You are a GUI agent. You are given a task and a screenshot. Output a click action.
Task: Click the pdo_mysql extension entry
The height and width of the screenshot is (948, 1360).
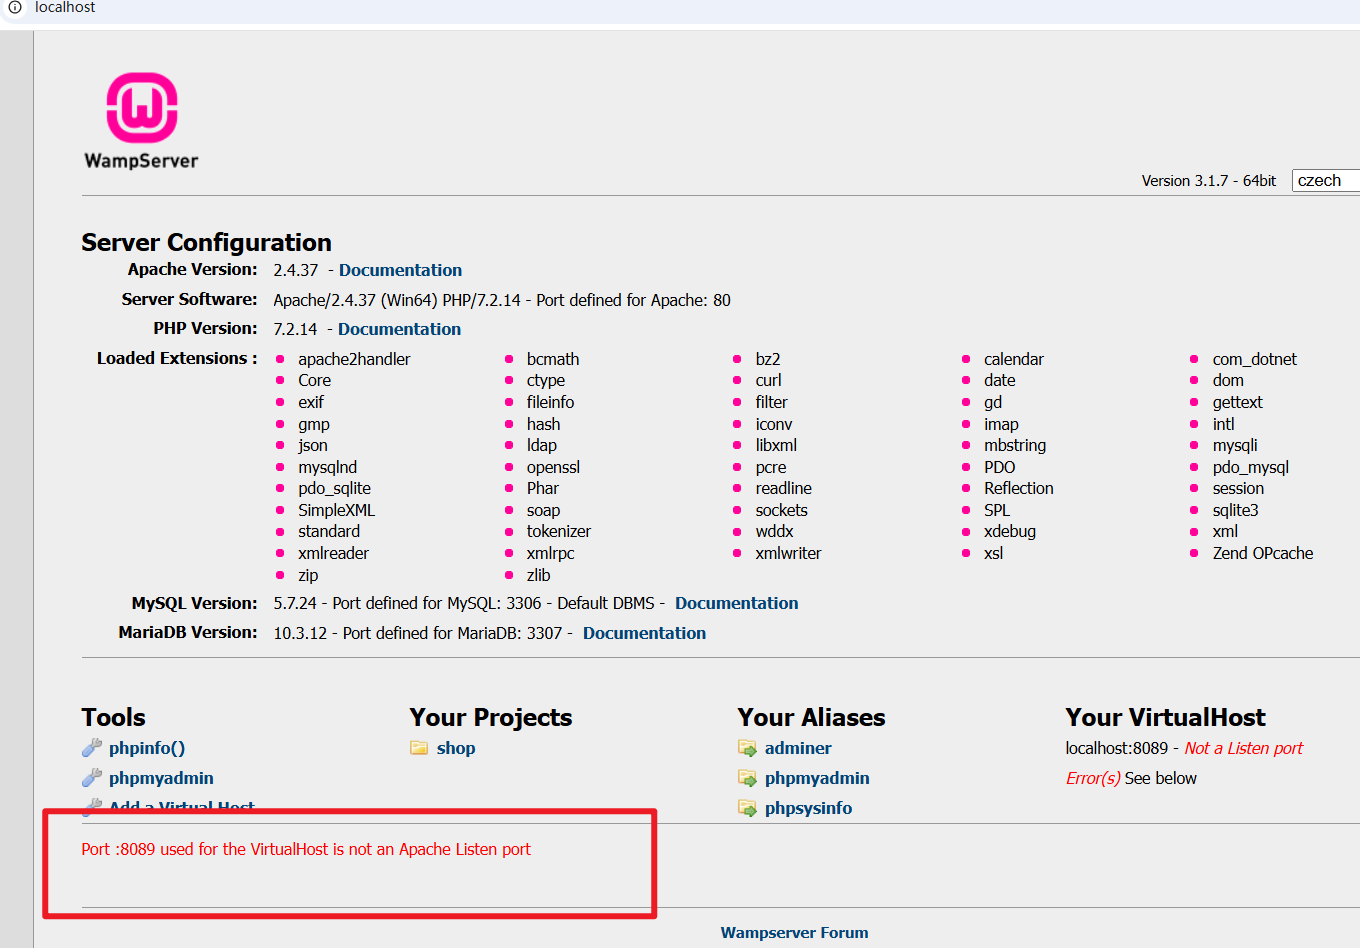point(1251,467)
